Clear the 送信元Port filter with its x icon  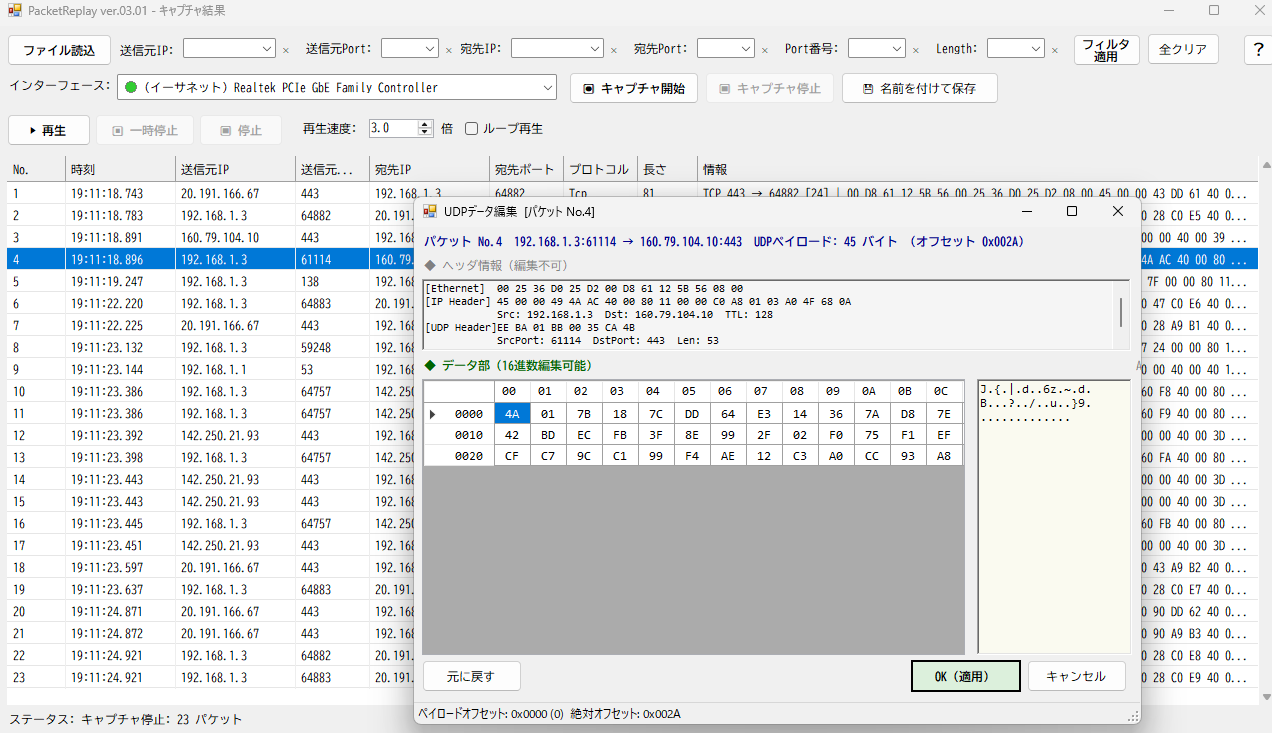[x=448, y=49]
